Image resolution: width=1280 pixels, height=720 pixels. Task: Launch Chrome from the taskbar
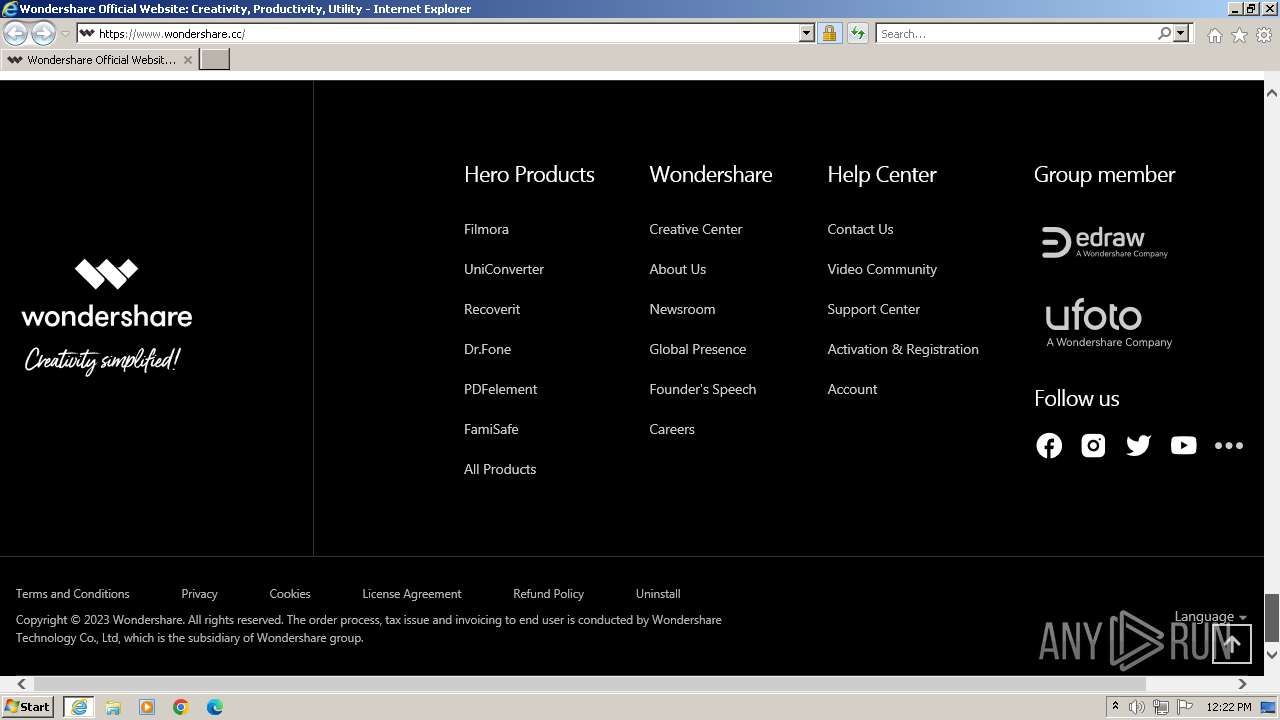point(181,707)
